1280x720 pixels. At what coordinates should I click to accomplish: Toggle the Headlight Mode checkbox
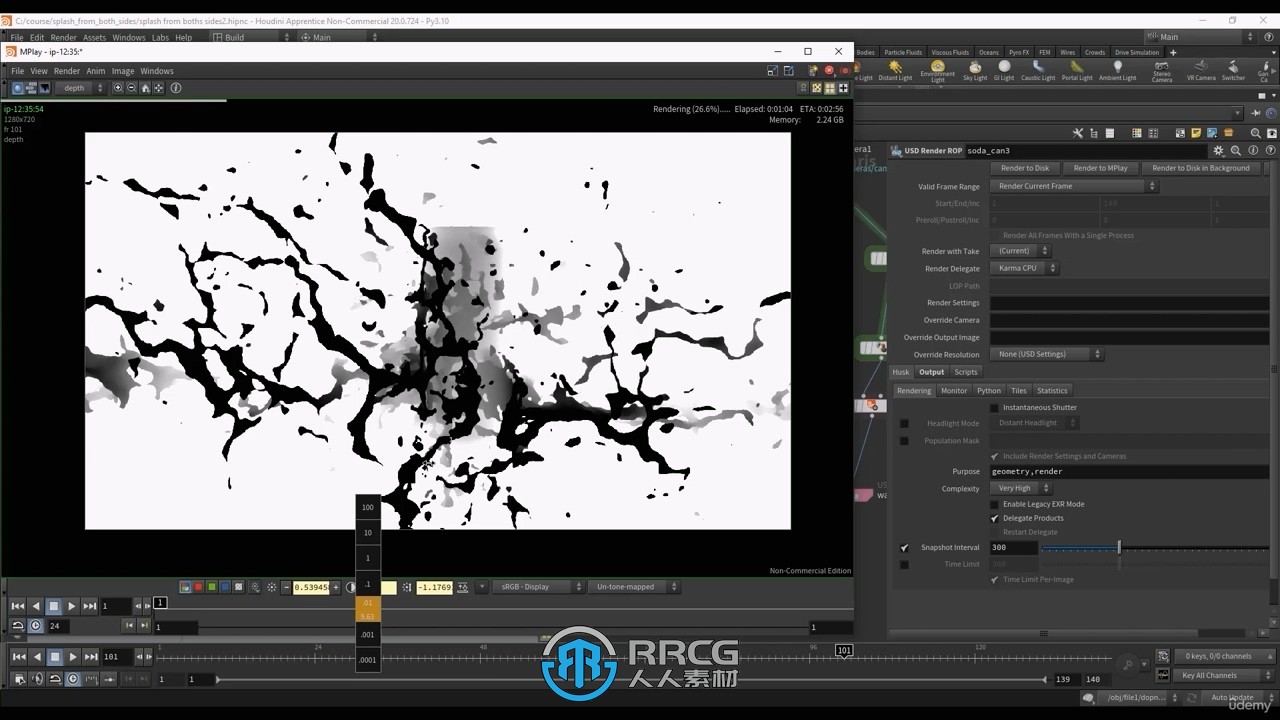[x=904, y=424]
